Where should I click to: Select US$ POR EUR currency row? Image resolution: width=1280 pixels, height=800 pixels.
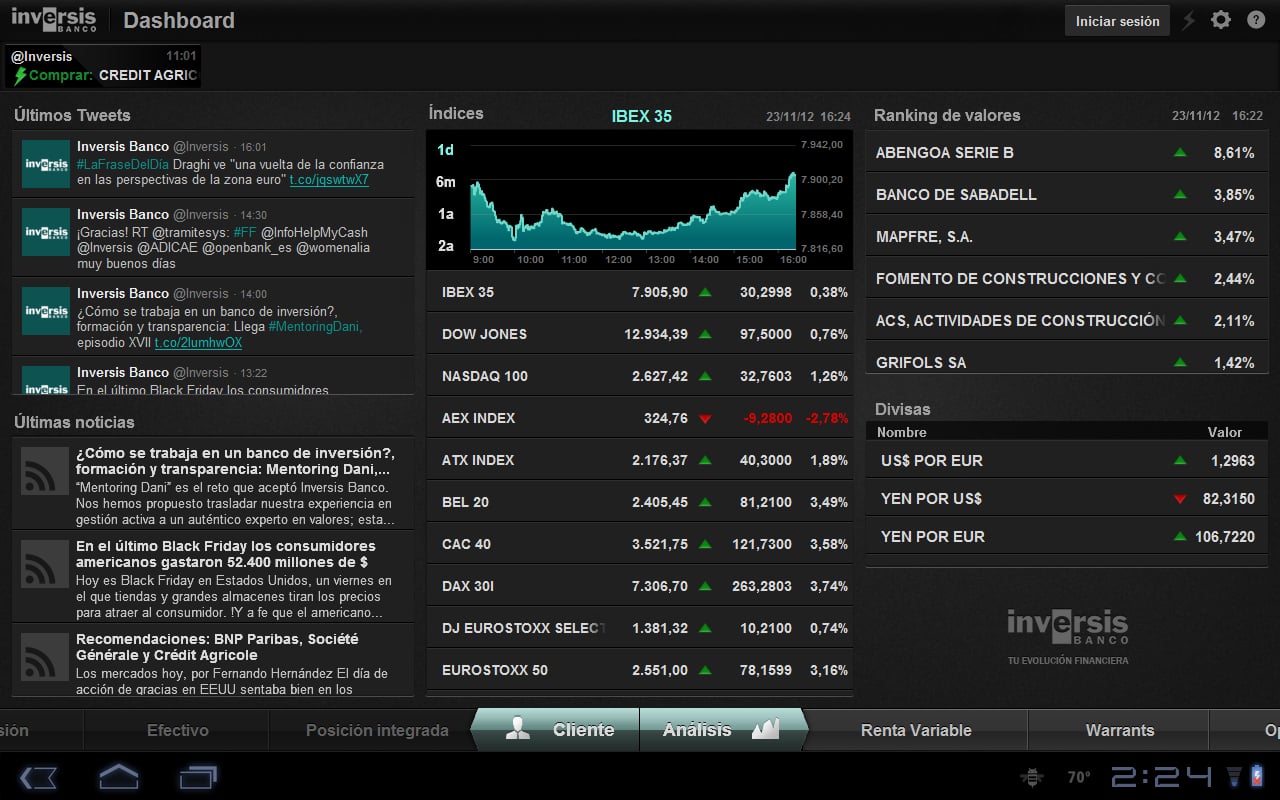pos(1067,460)
